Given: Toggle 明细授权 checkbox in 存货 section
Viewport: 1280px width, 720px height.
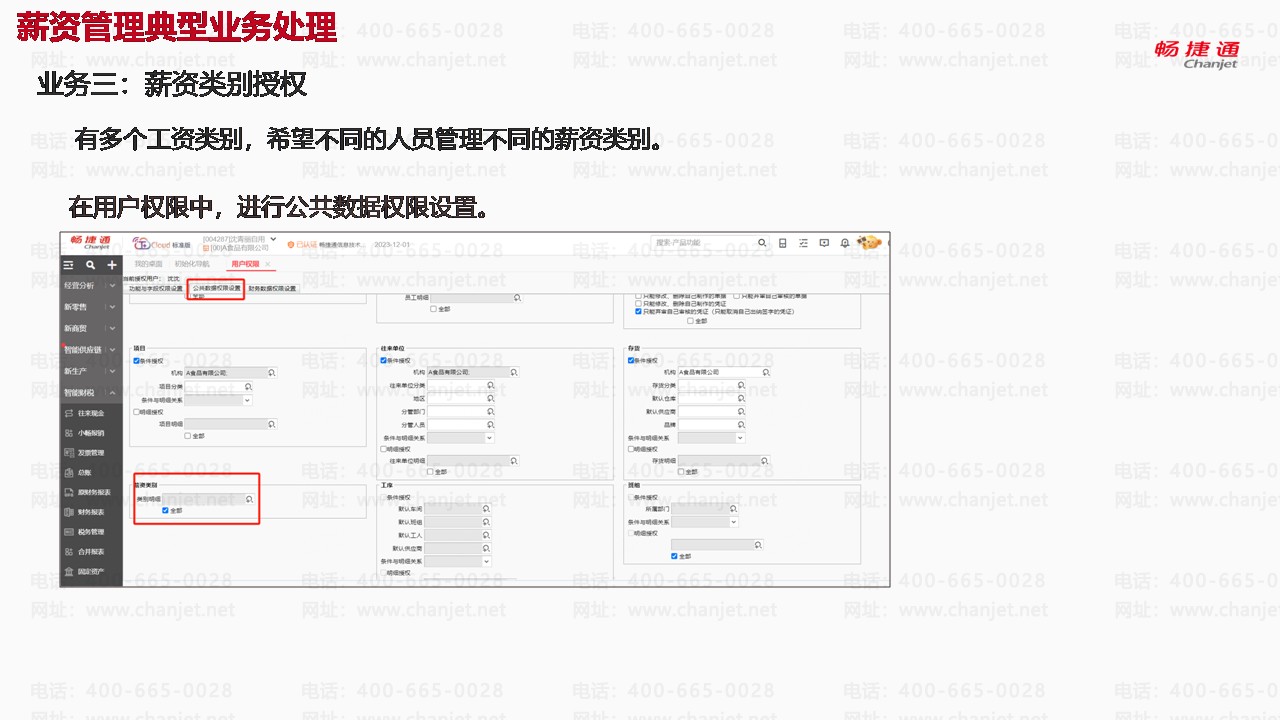Looking at the screenshot, I should [630, 449].
